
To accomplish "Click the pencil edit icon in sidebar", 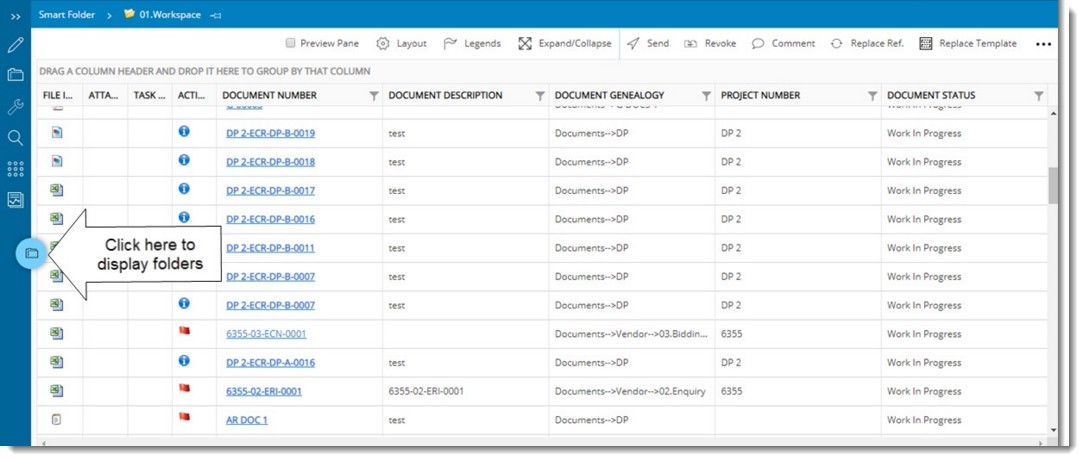I will (x=15, y=45).
